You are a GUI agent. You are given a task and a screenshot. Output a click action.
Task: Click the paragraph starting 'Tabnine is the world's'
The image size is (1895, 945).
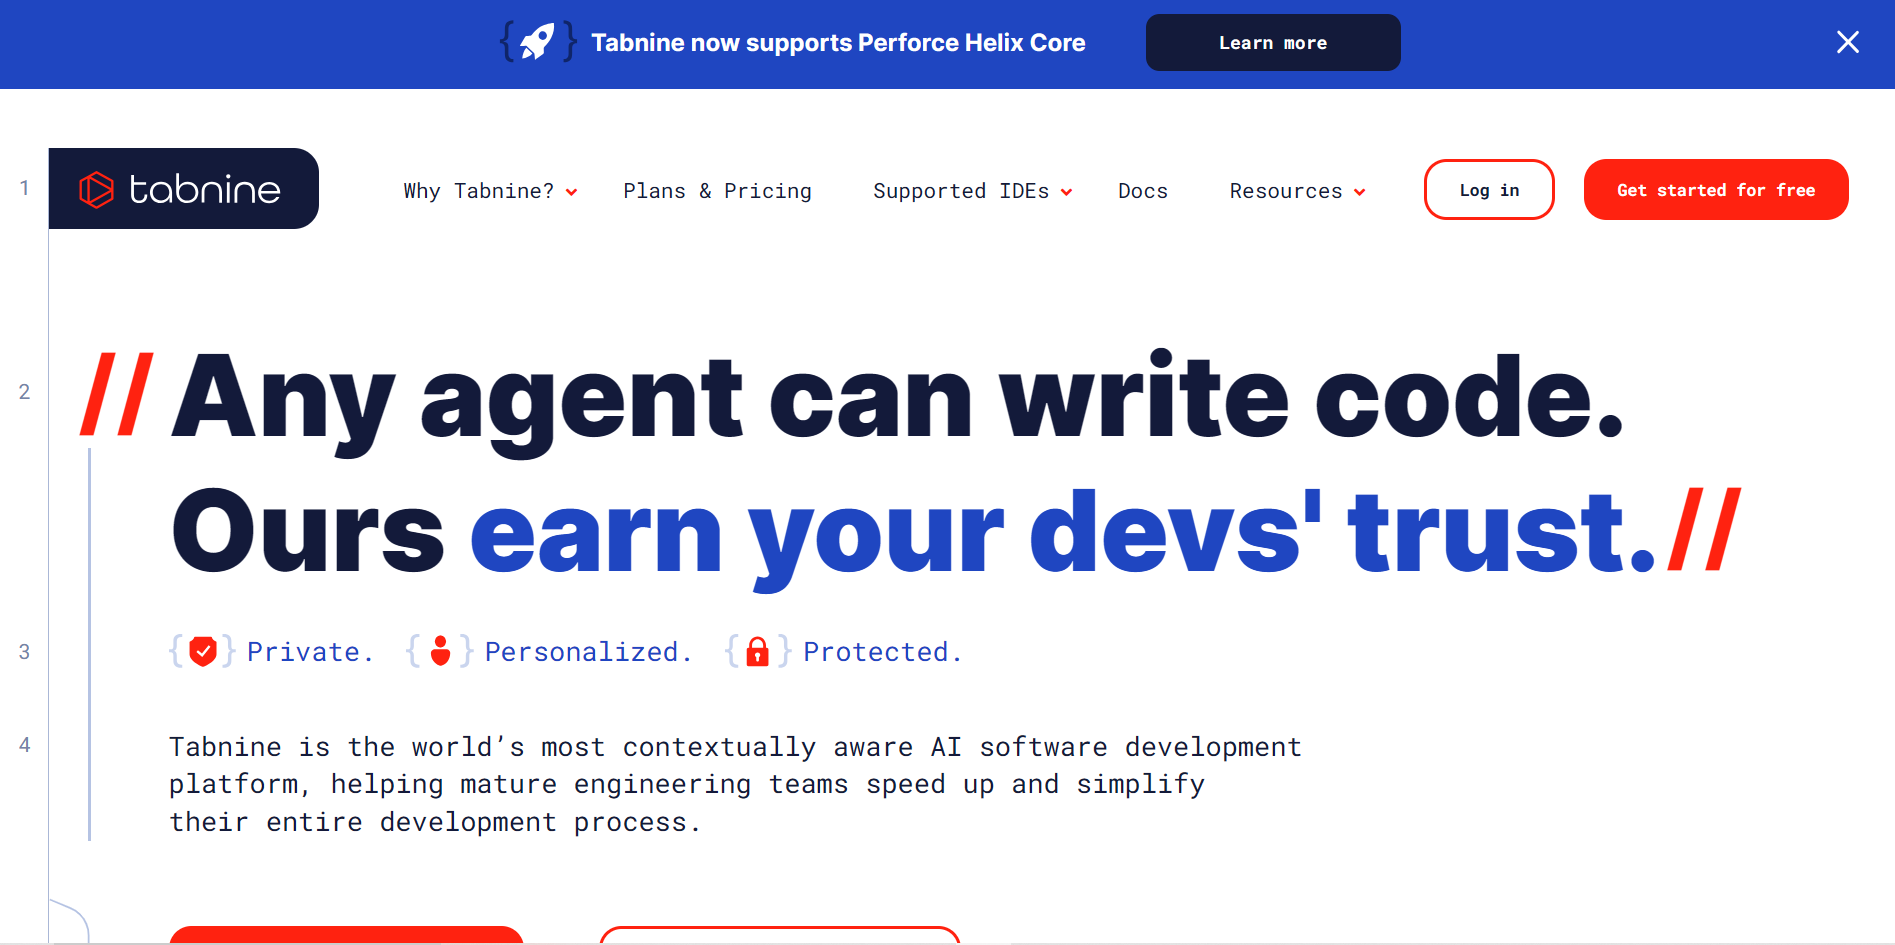[x=735, y=785]
